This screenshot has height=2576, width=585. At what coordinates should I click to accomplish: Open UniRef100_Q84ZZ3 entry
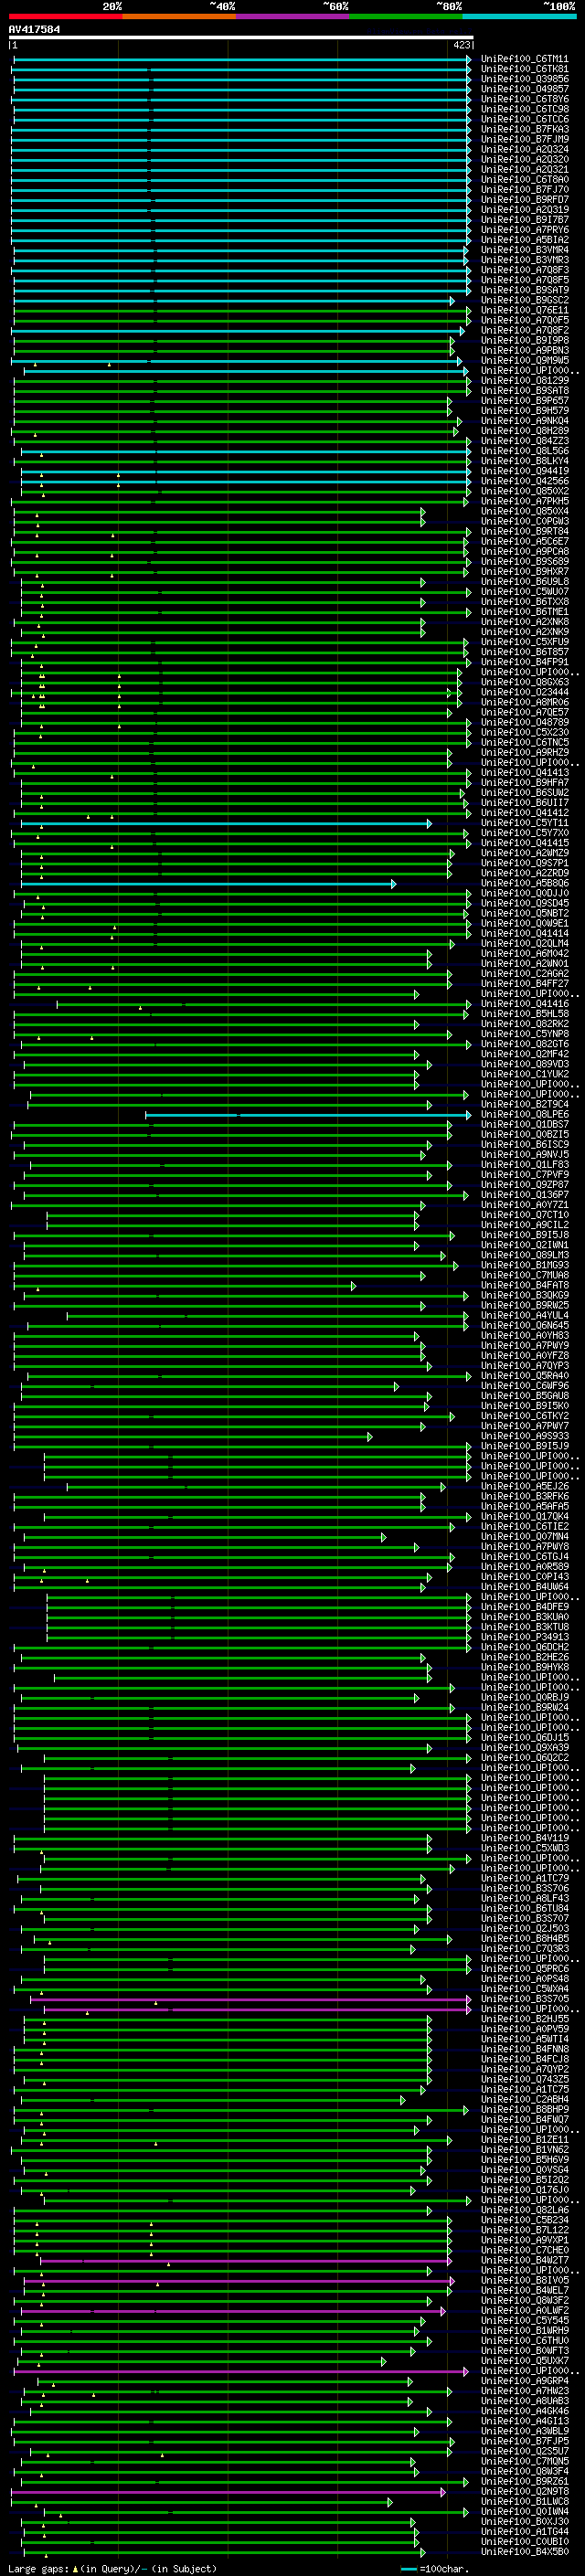[x=524, y=441]
